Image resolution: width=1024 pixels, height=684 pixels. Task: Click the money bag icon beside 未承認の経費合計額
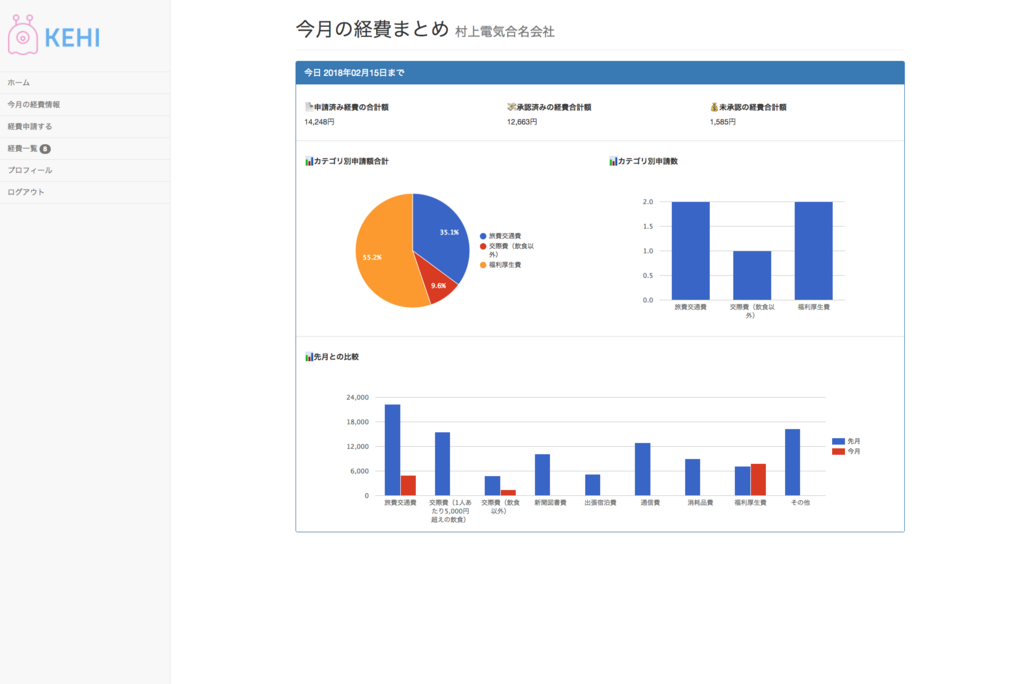[x=714, y=107]
